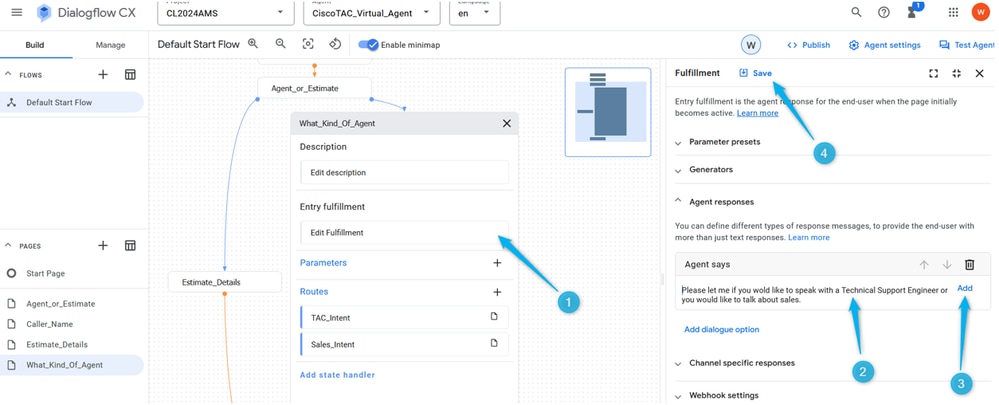
Task: Select Caller_Name page
Action: click(x=72, y=324)
